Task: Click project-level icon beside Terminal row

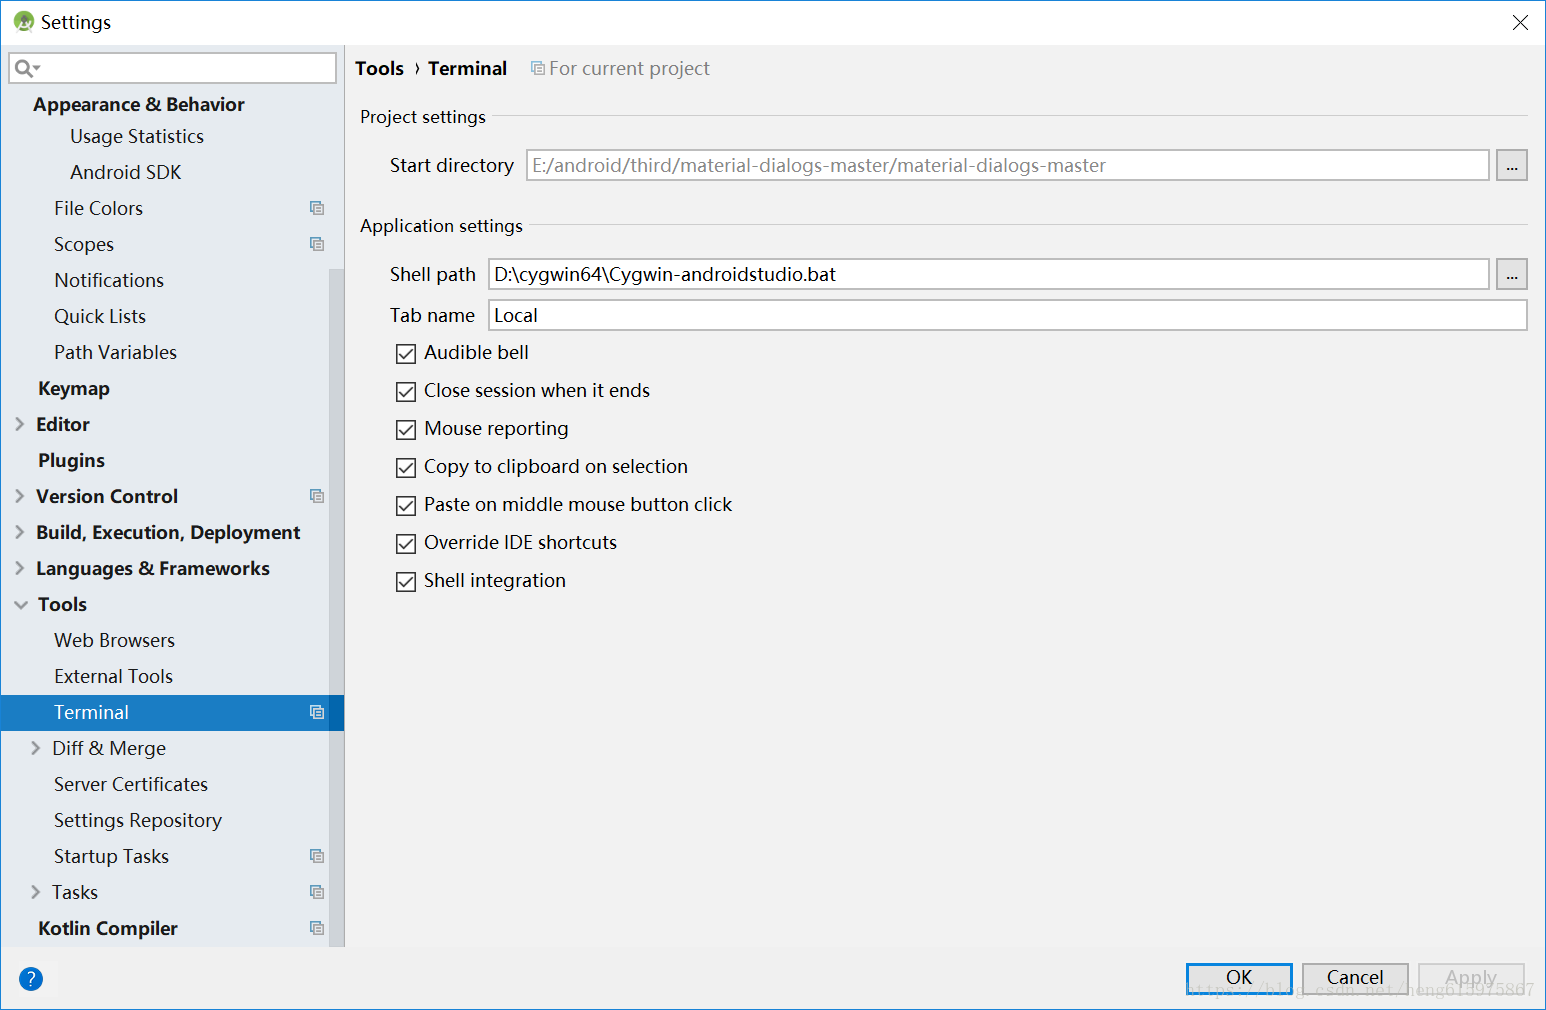Action: point(317,712)
